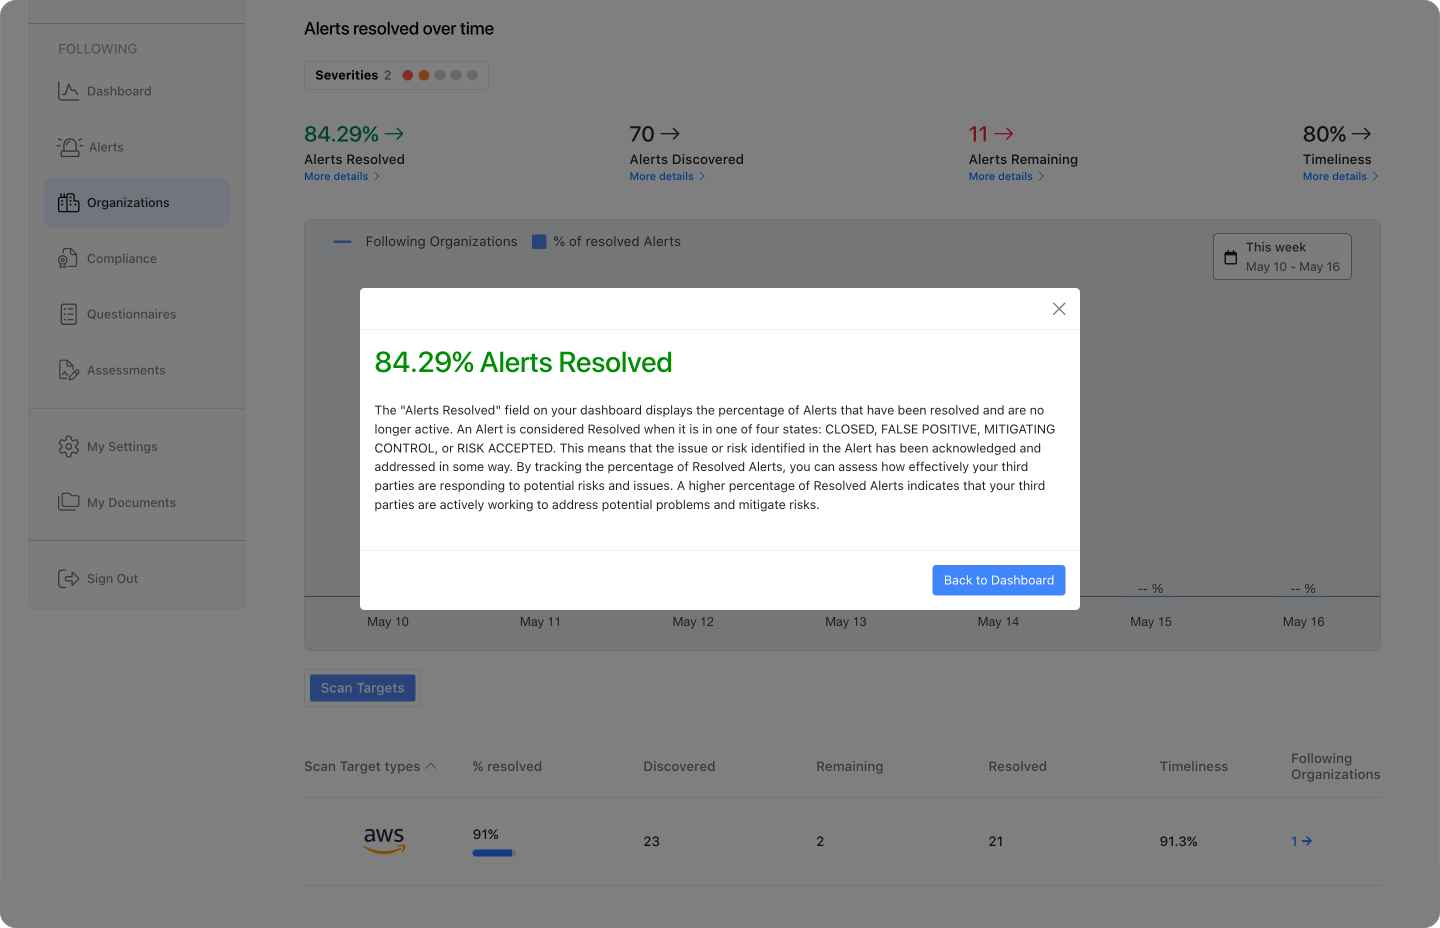Close the Alerts Resolved dialog with X
Image resolution: width=1440 pixels, height=928 pixels.
point(1059,309)
